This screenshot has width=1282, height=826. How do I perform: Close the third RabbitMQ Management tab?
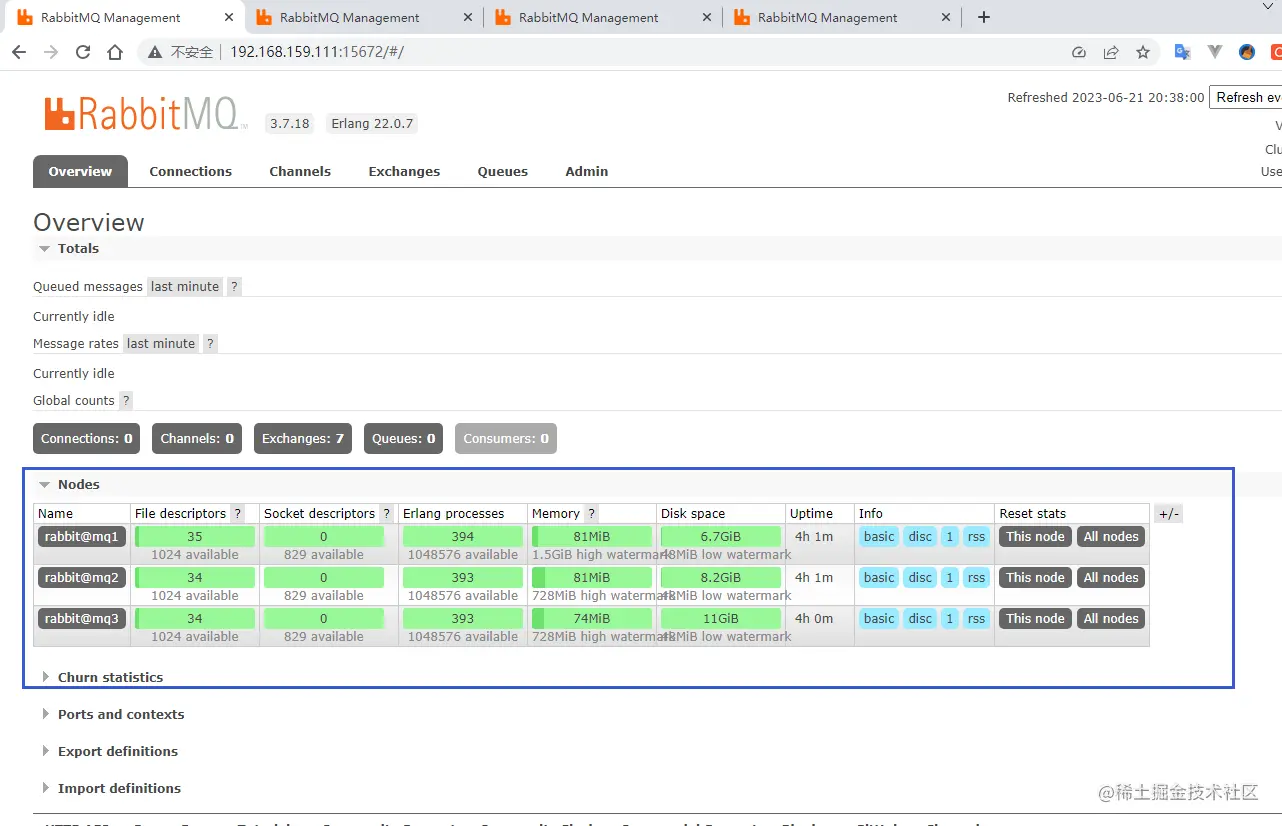click(707, 17)
